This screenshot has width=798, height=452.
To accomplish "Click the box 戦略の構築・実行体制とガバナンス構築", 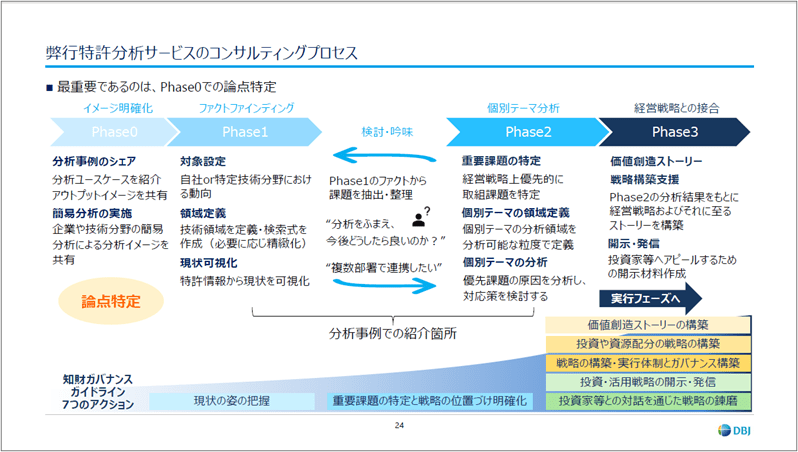I will coord(648,363).
